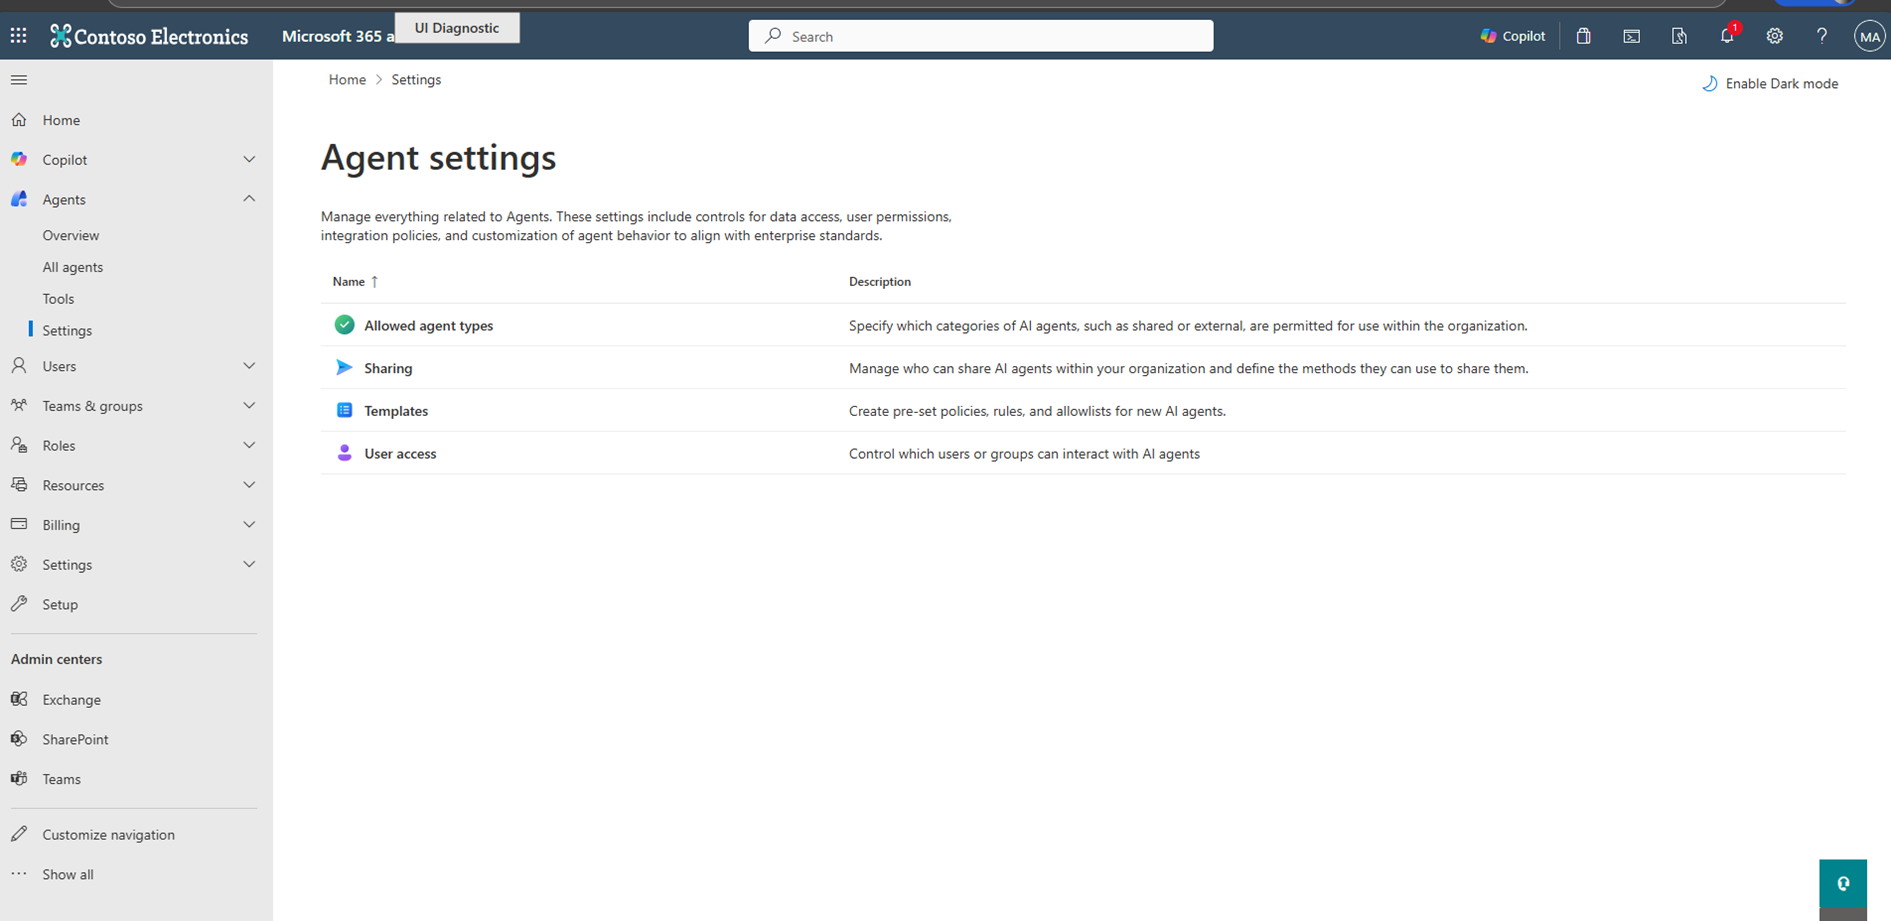The width and height of the screenshot is (1891, 921).
Task: Open the Exchange admin center
Action: (x=71, y=699)
